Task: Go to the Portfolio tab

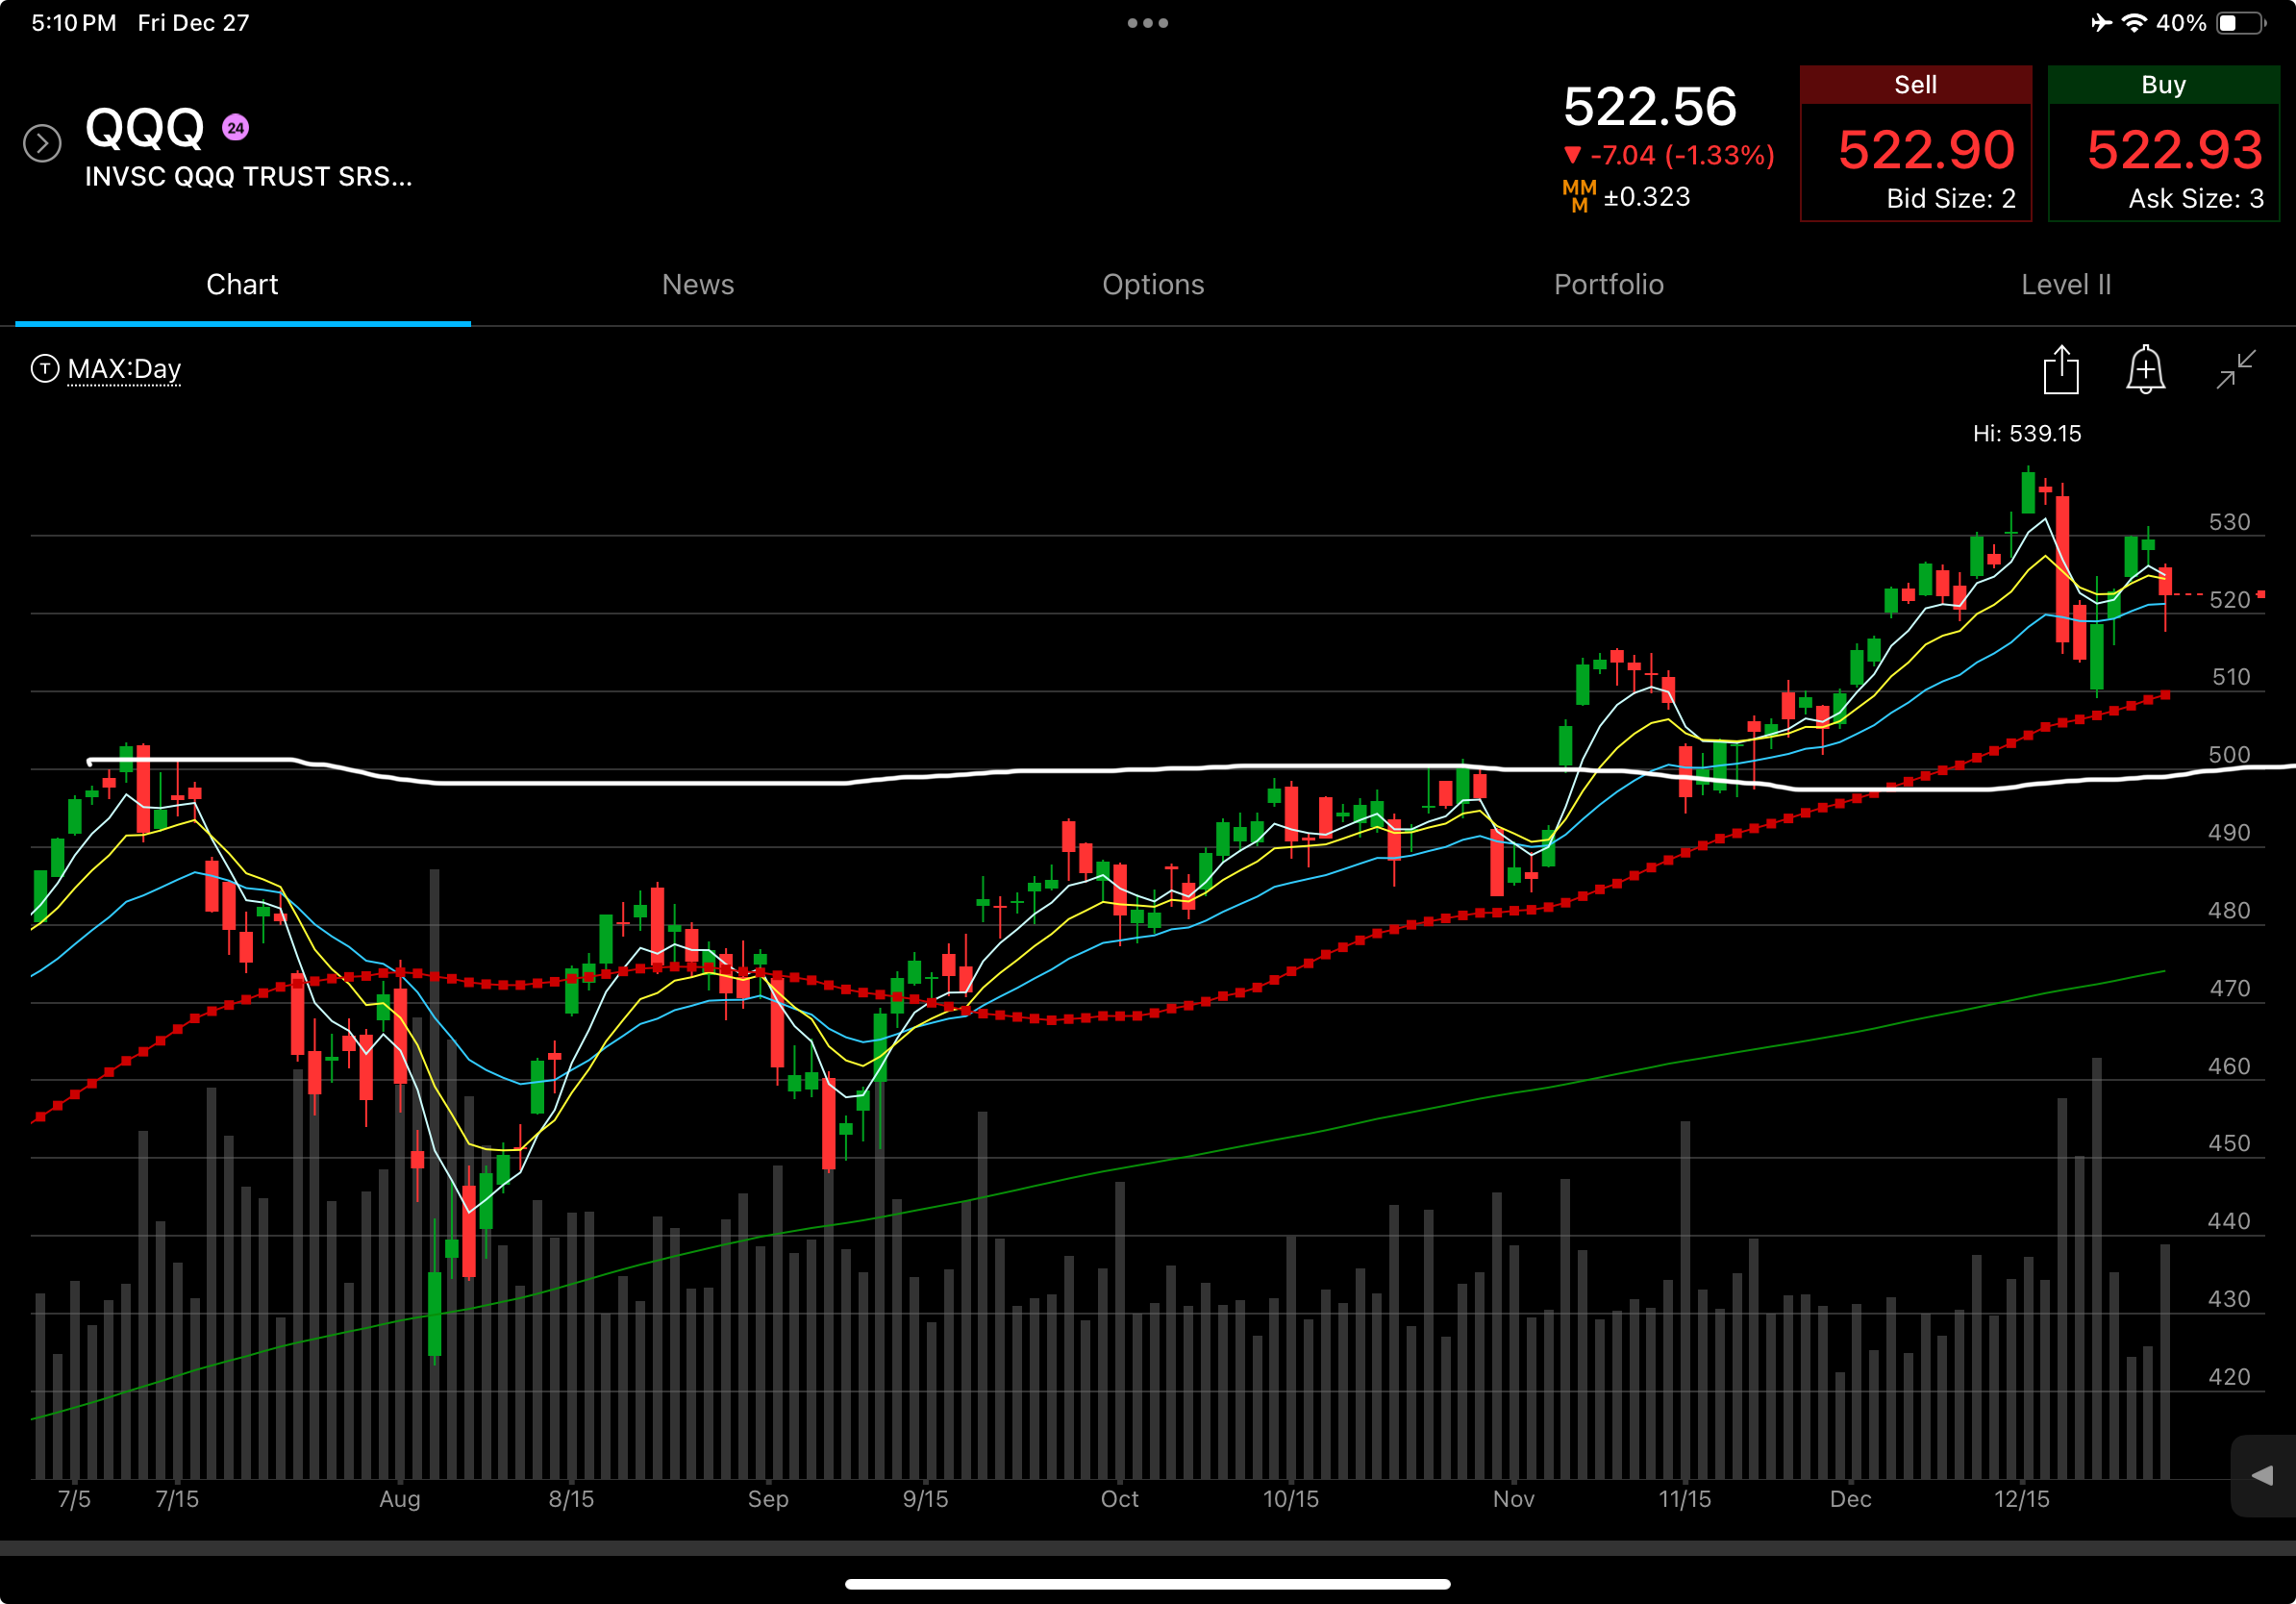Action: [x=1608, y=285]
